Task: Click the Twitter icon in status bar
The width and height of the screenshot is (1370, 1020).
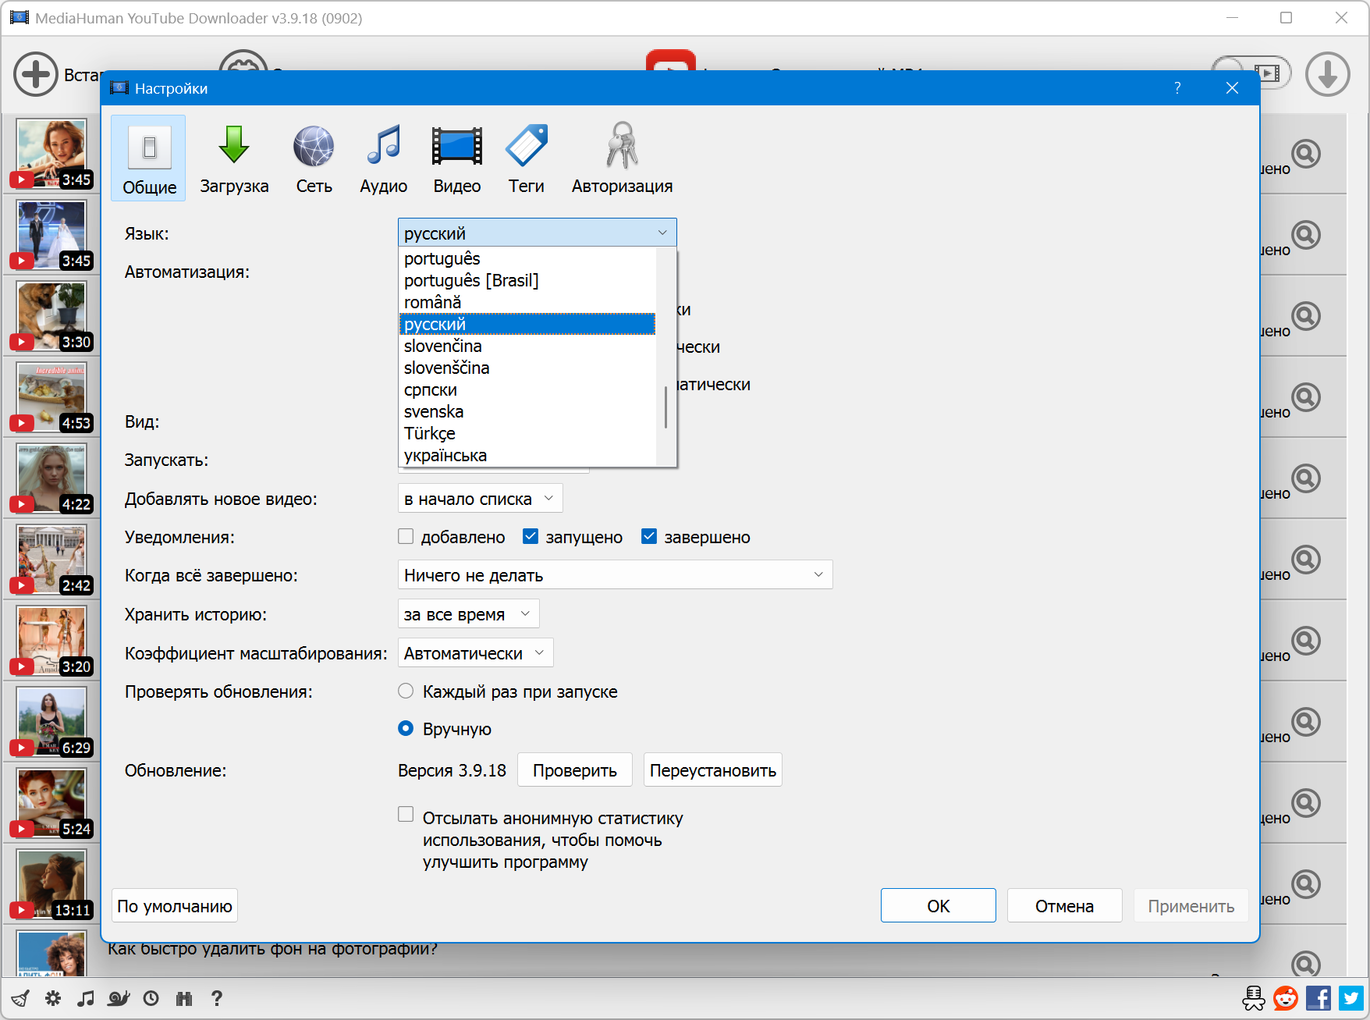Action: [x=1352, y=998]
